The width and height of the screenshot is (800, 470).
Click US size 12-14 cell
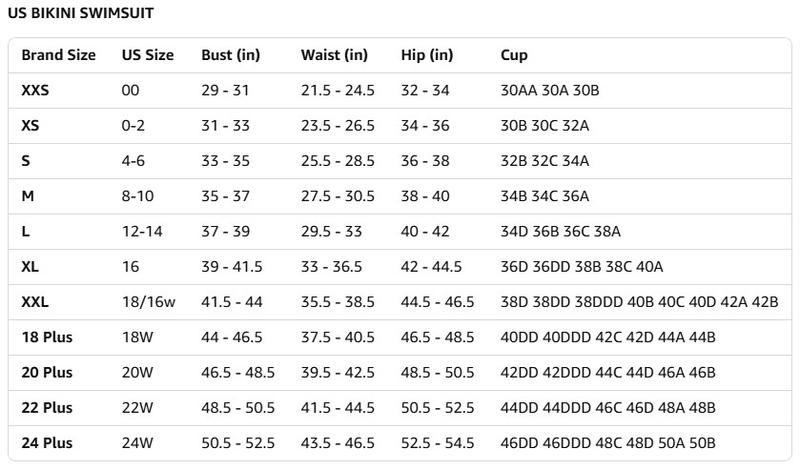140,231
